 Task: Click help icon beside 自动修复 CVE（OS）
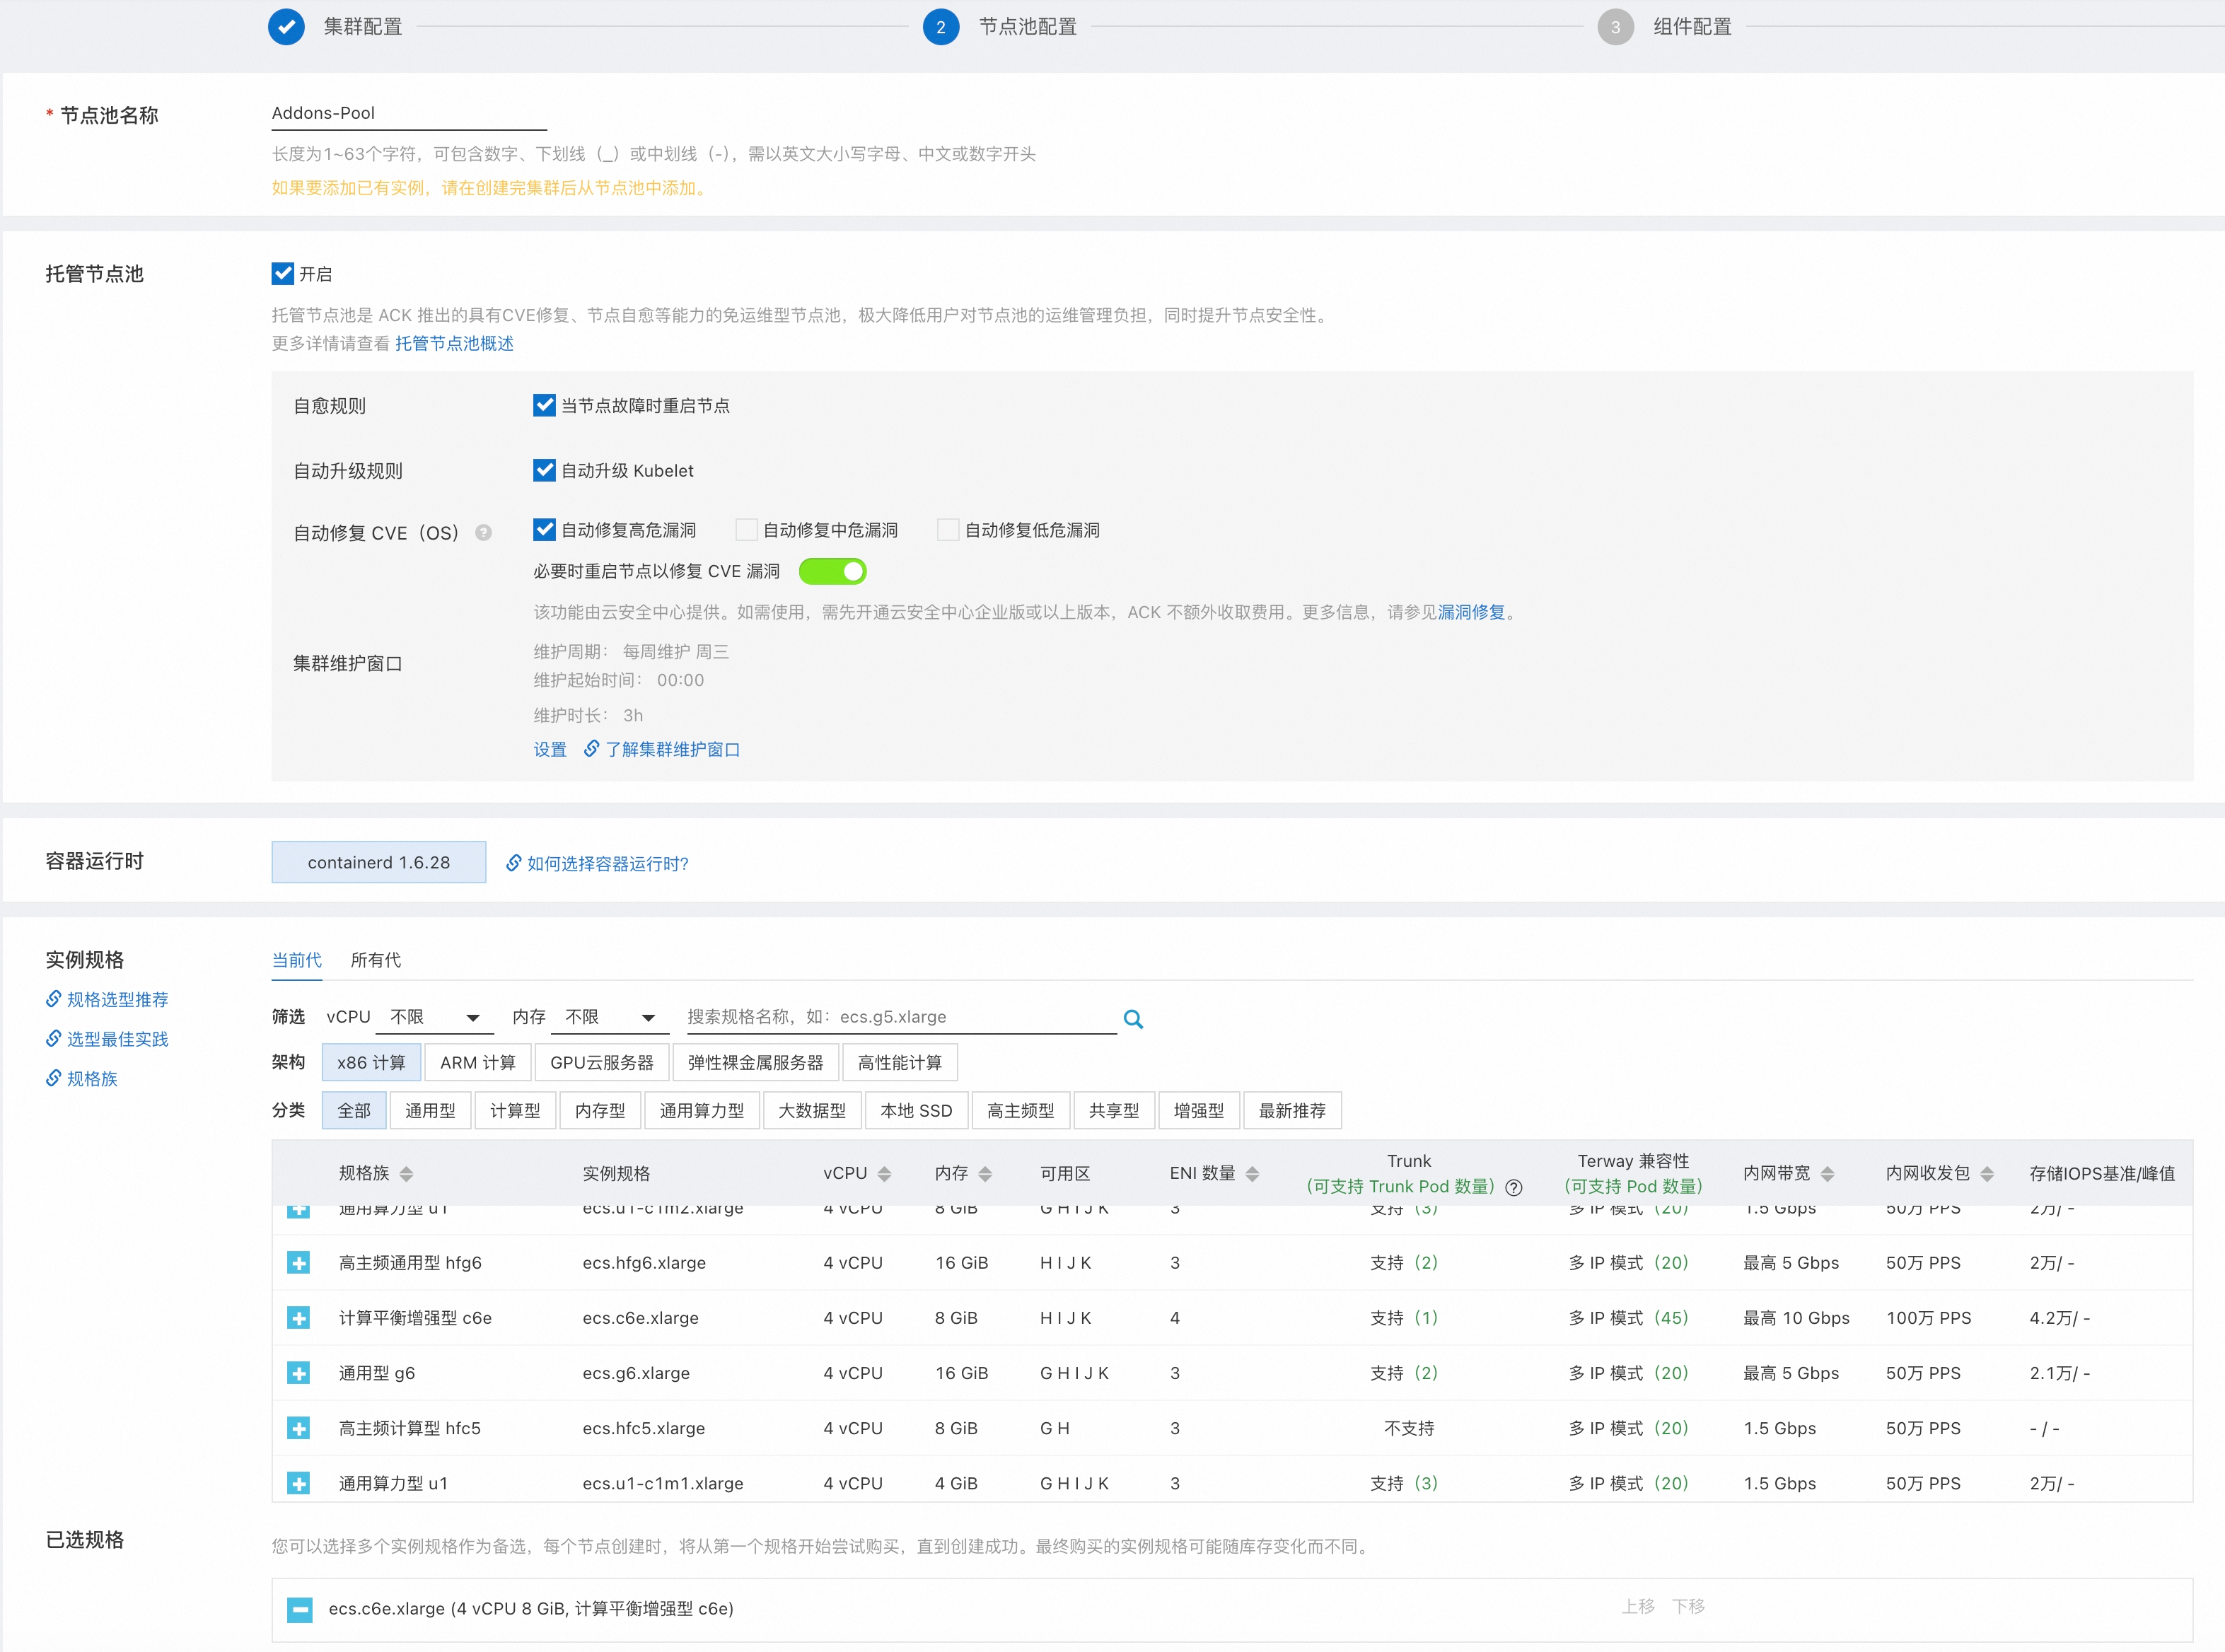tap(484, 532)
